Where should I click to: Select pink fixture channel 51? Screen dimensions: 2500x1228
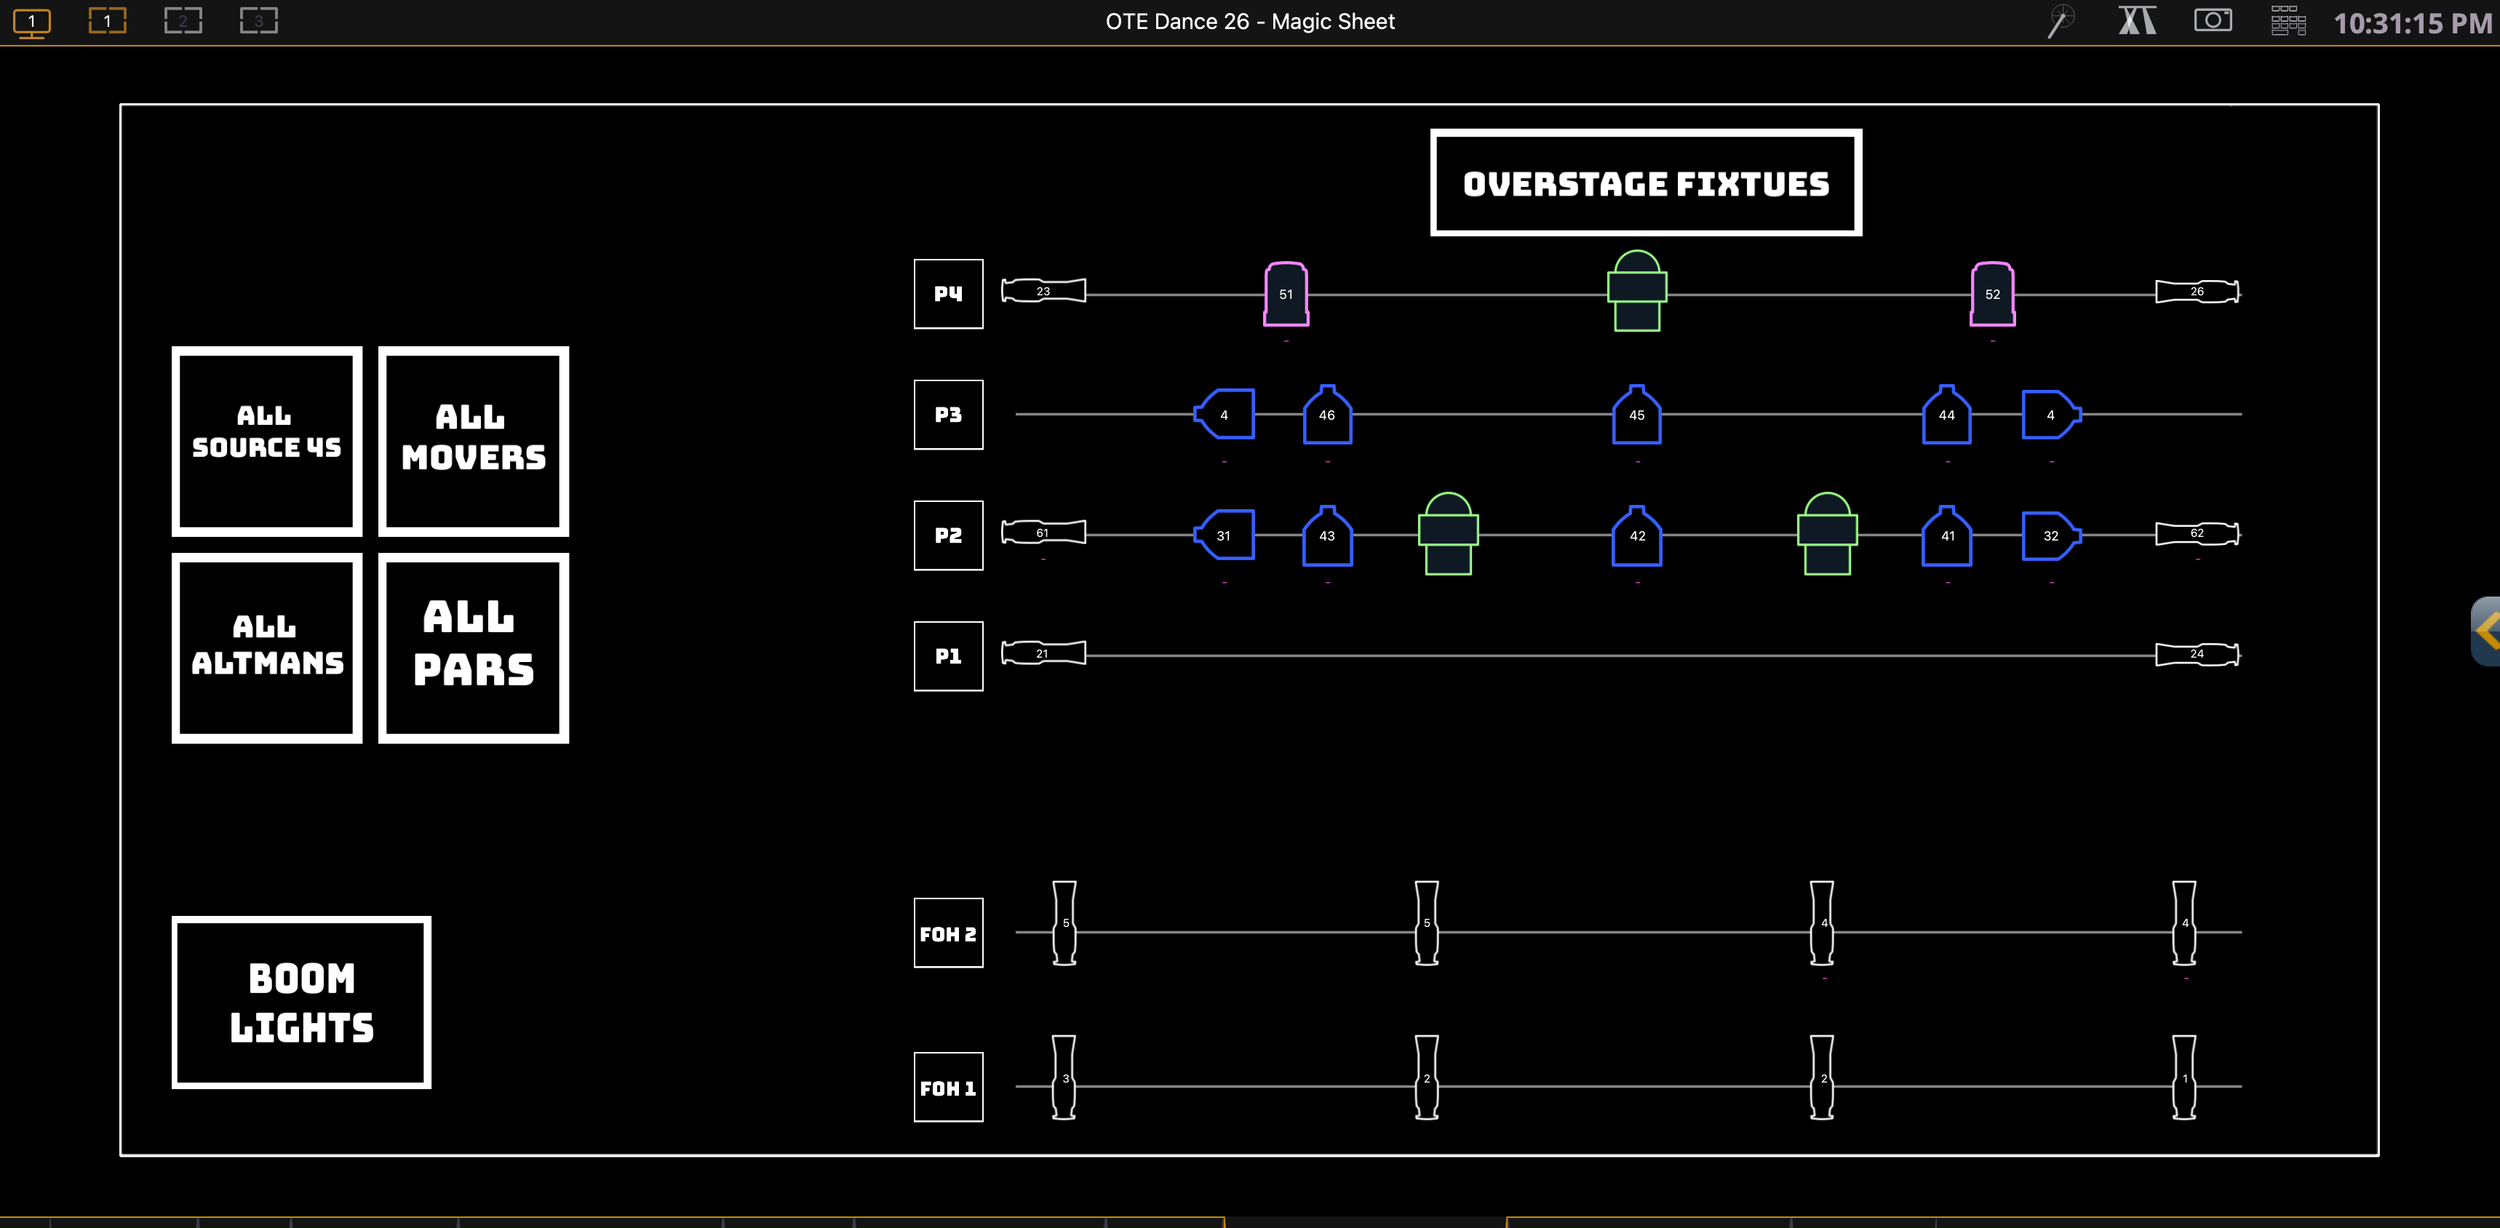click(1286, 294)
